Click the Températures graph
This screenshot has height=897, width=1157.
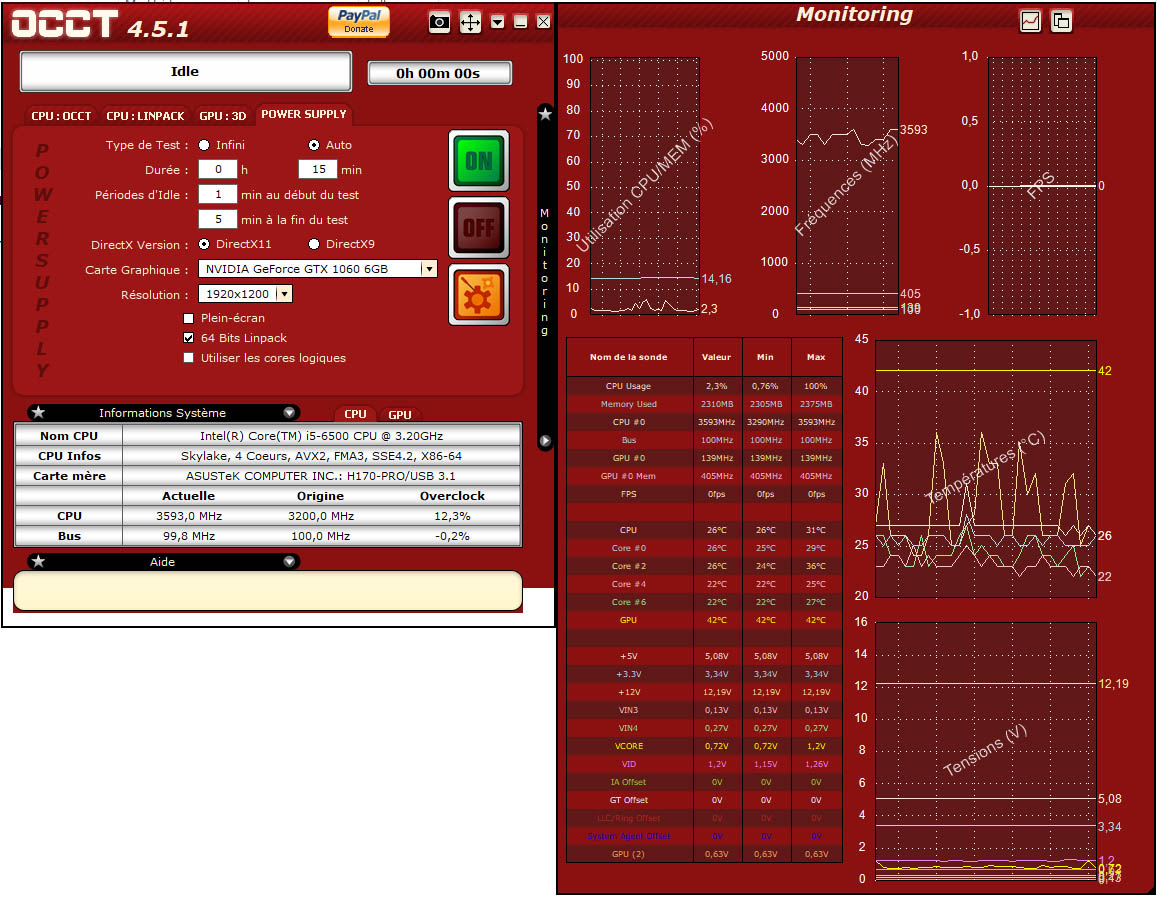[x=986, y=468]
